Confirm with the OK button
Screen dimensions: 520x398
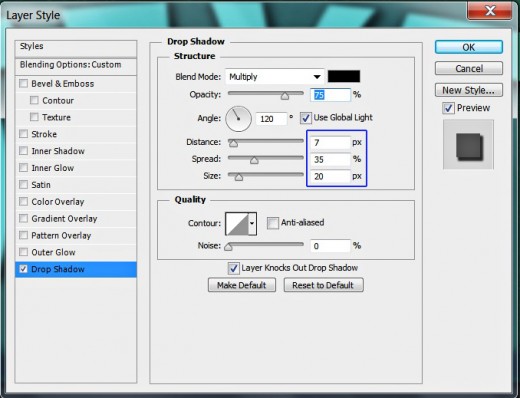pos(469,47)
